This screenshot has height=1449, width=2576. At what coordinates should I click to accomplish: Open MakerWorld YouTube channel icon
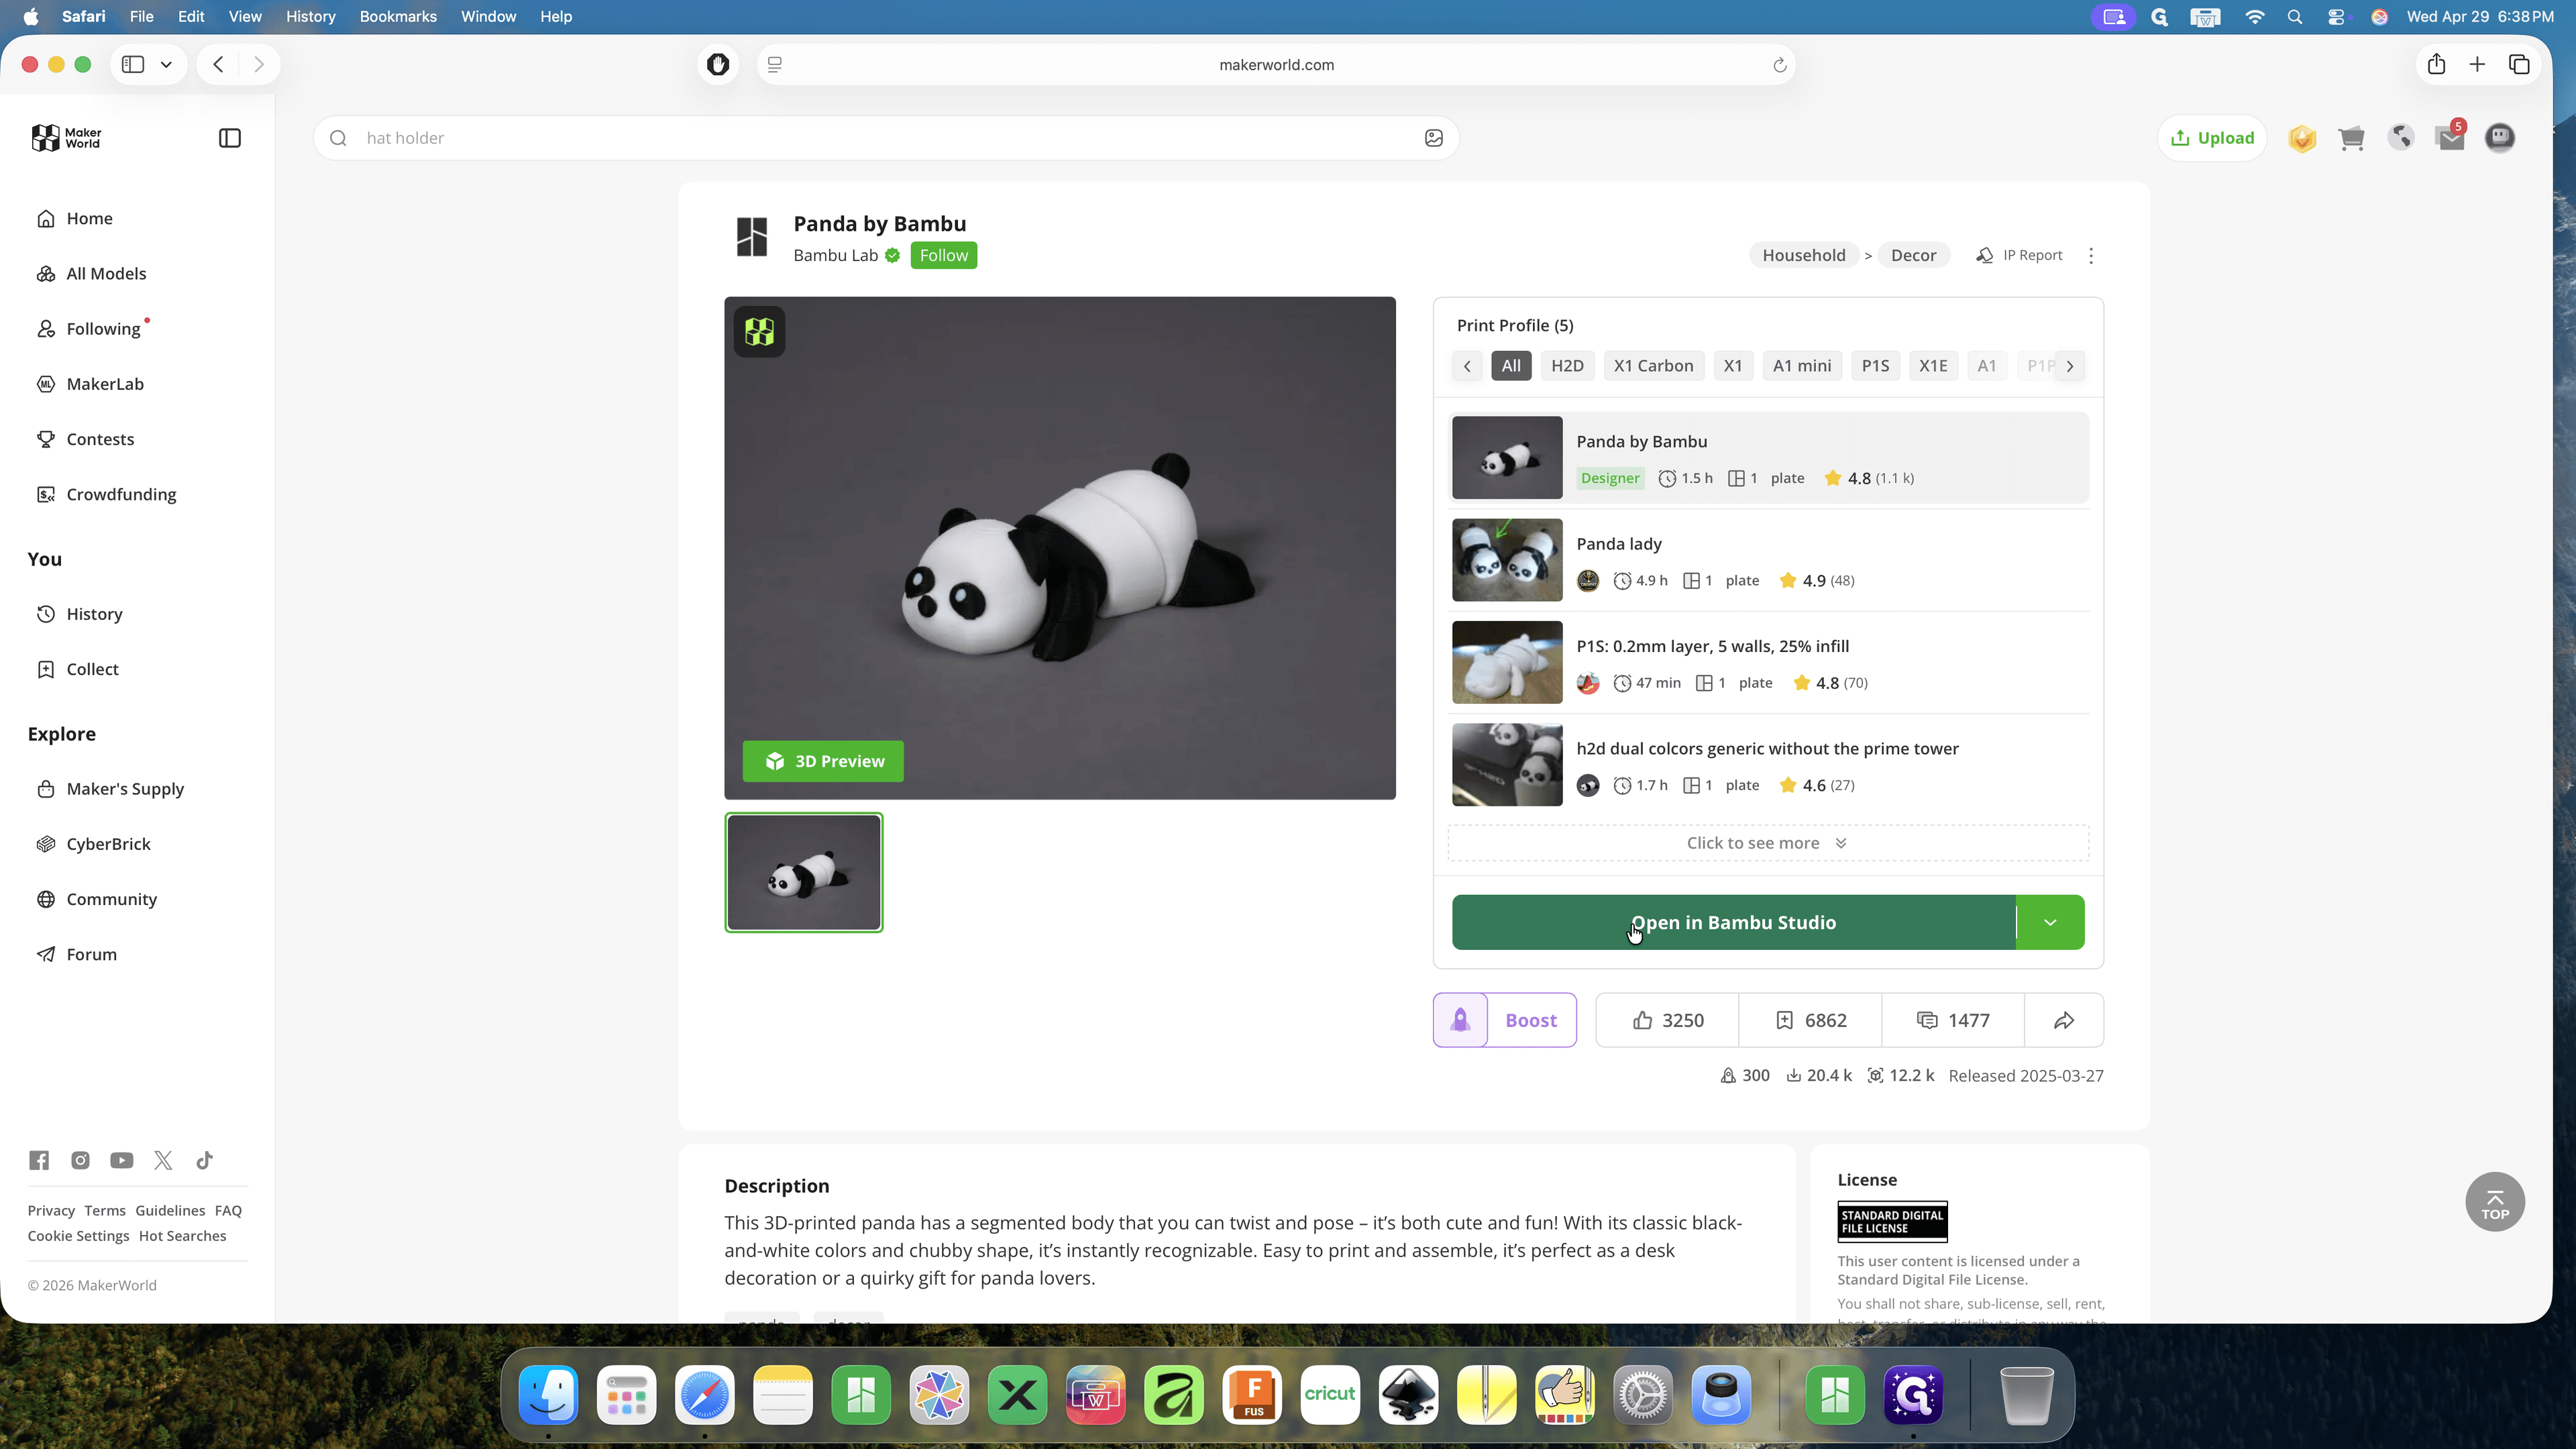pos(122,1160)
